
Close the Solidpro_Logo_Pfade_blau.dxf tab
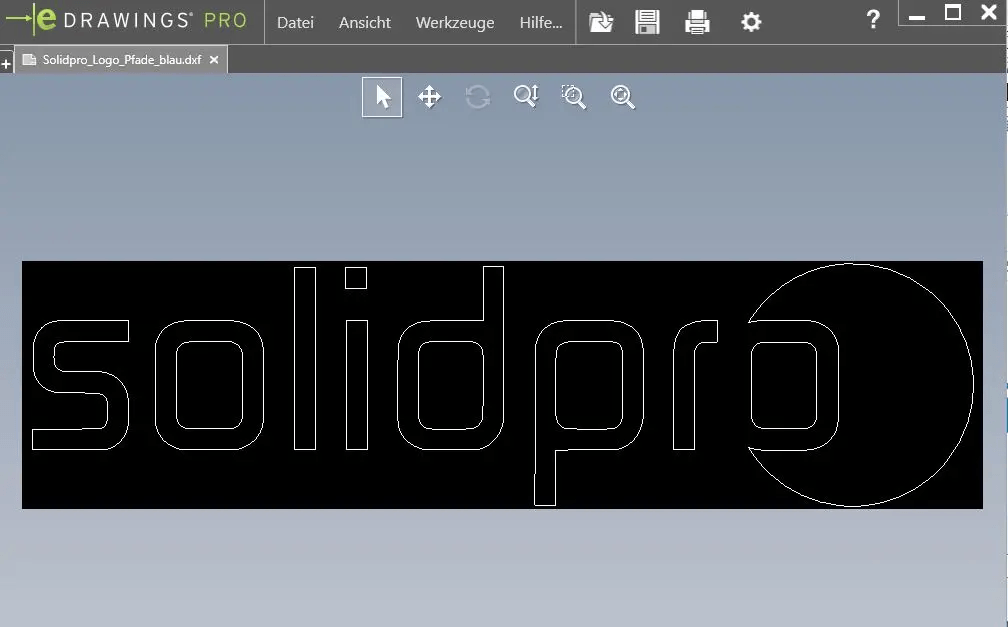pyautogui.click(x=213, y=59)
